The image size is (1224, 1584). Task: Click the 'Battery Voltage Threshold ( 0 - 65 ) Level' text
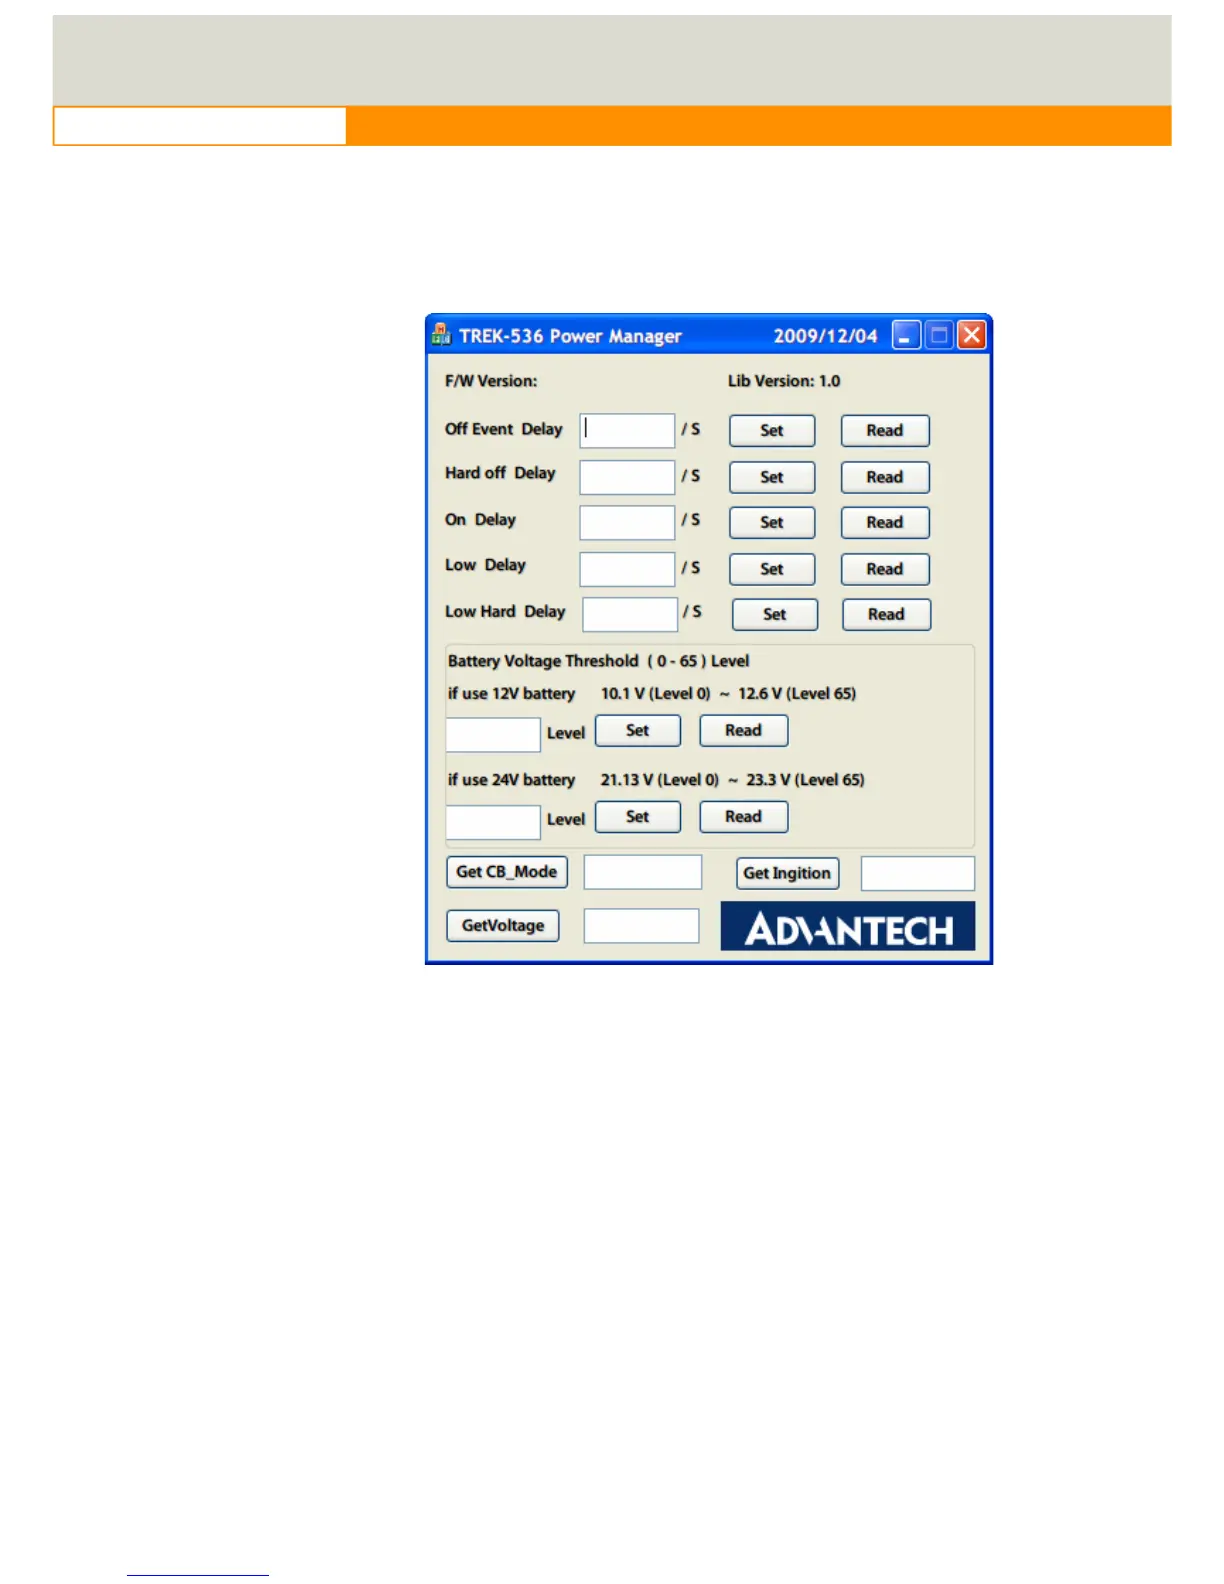[598, 661]
